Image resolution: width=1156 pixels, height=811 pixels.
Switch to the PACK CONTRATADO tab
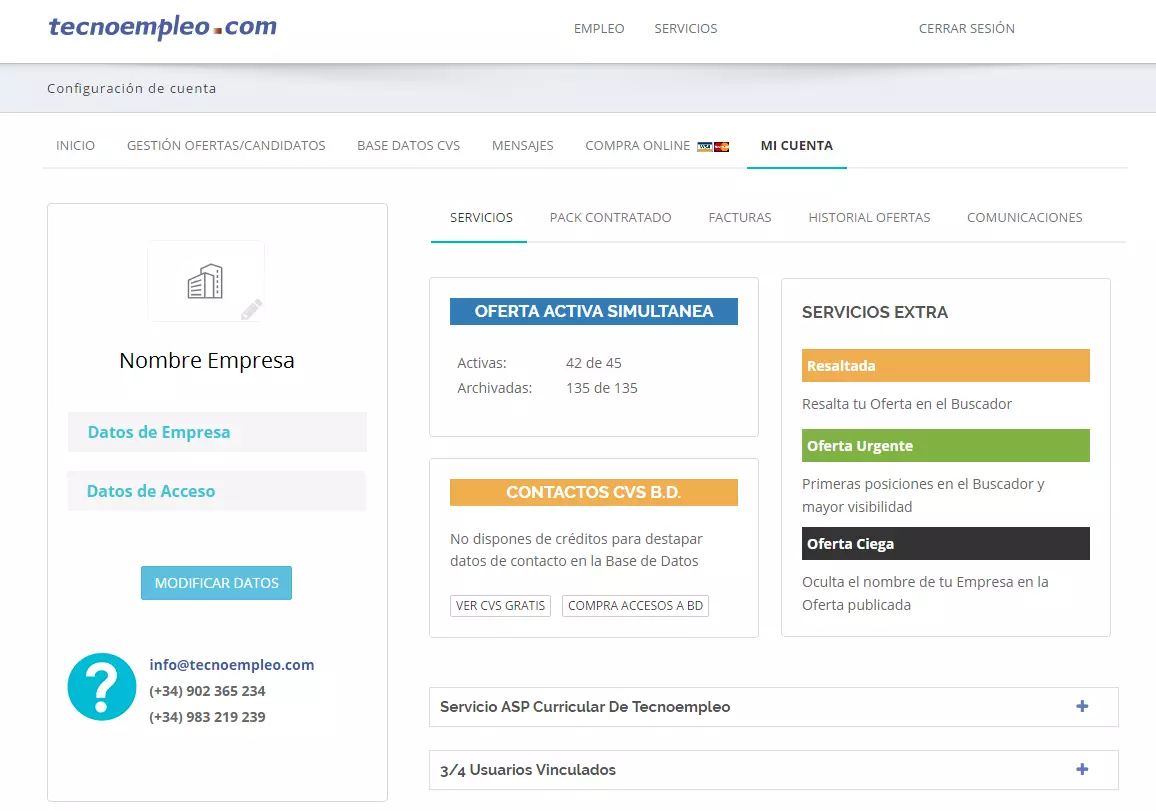pos(610,217)
